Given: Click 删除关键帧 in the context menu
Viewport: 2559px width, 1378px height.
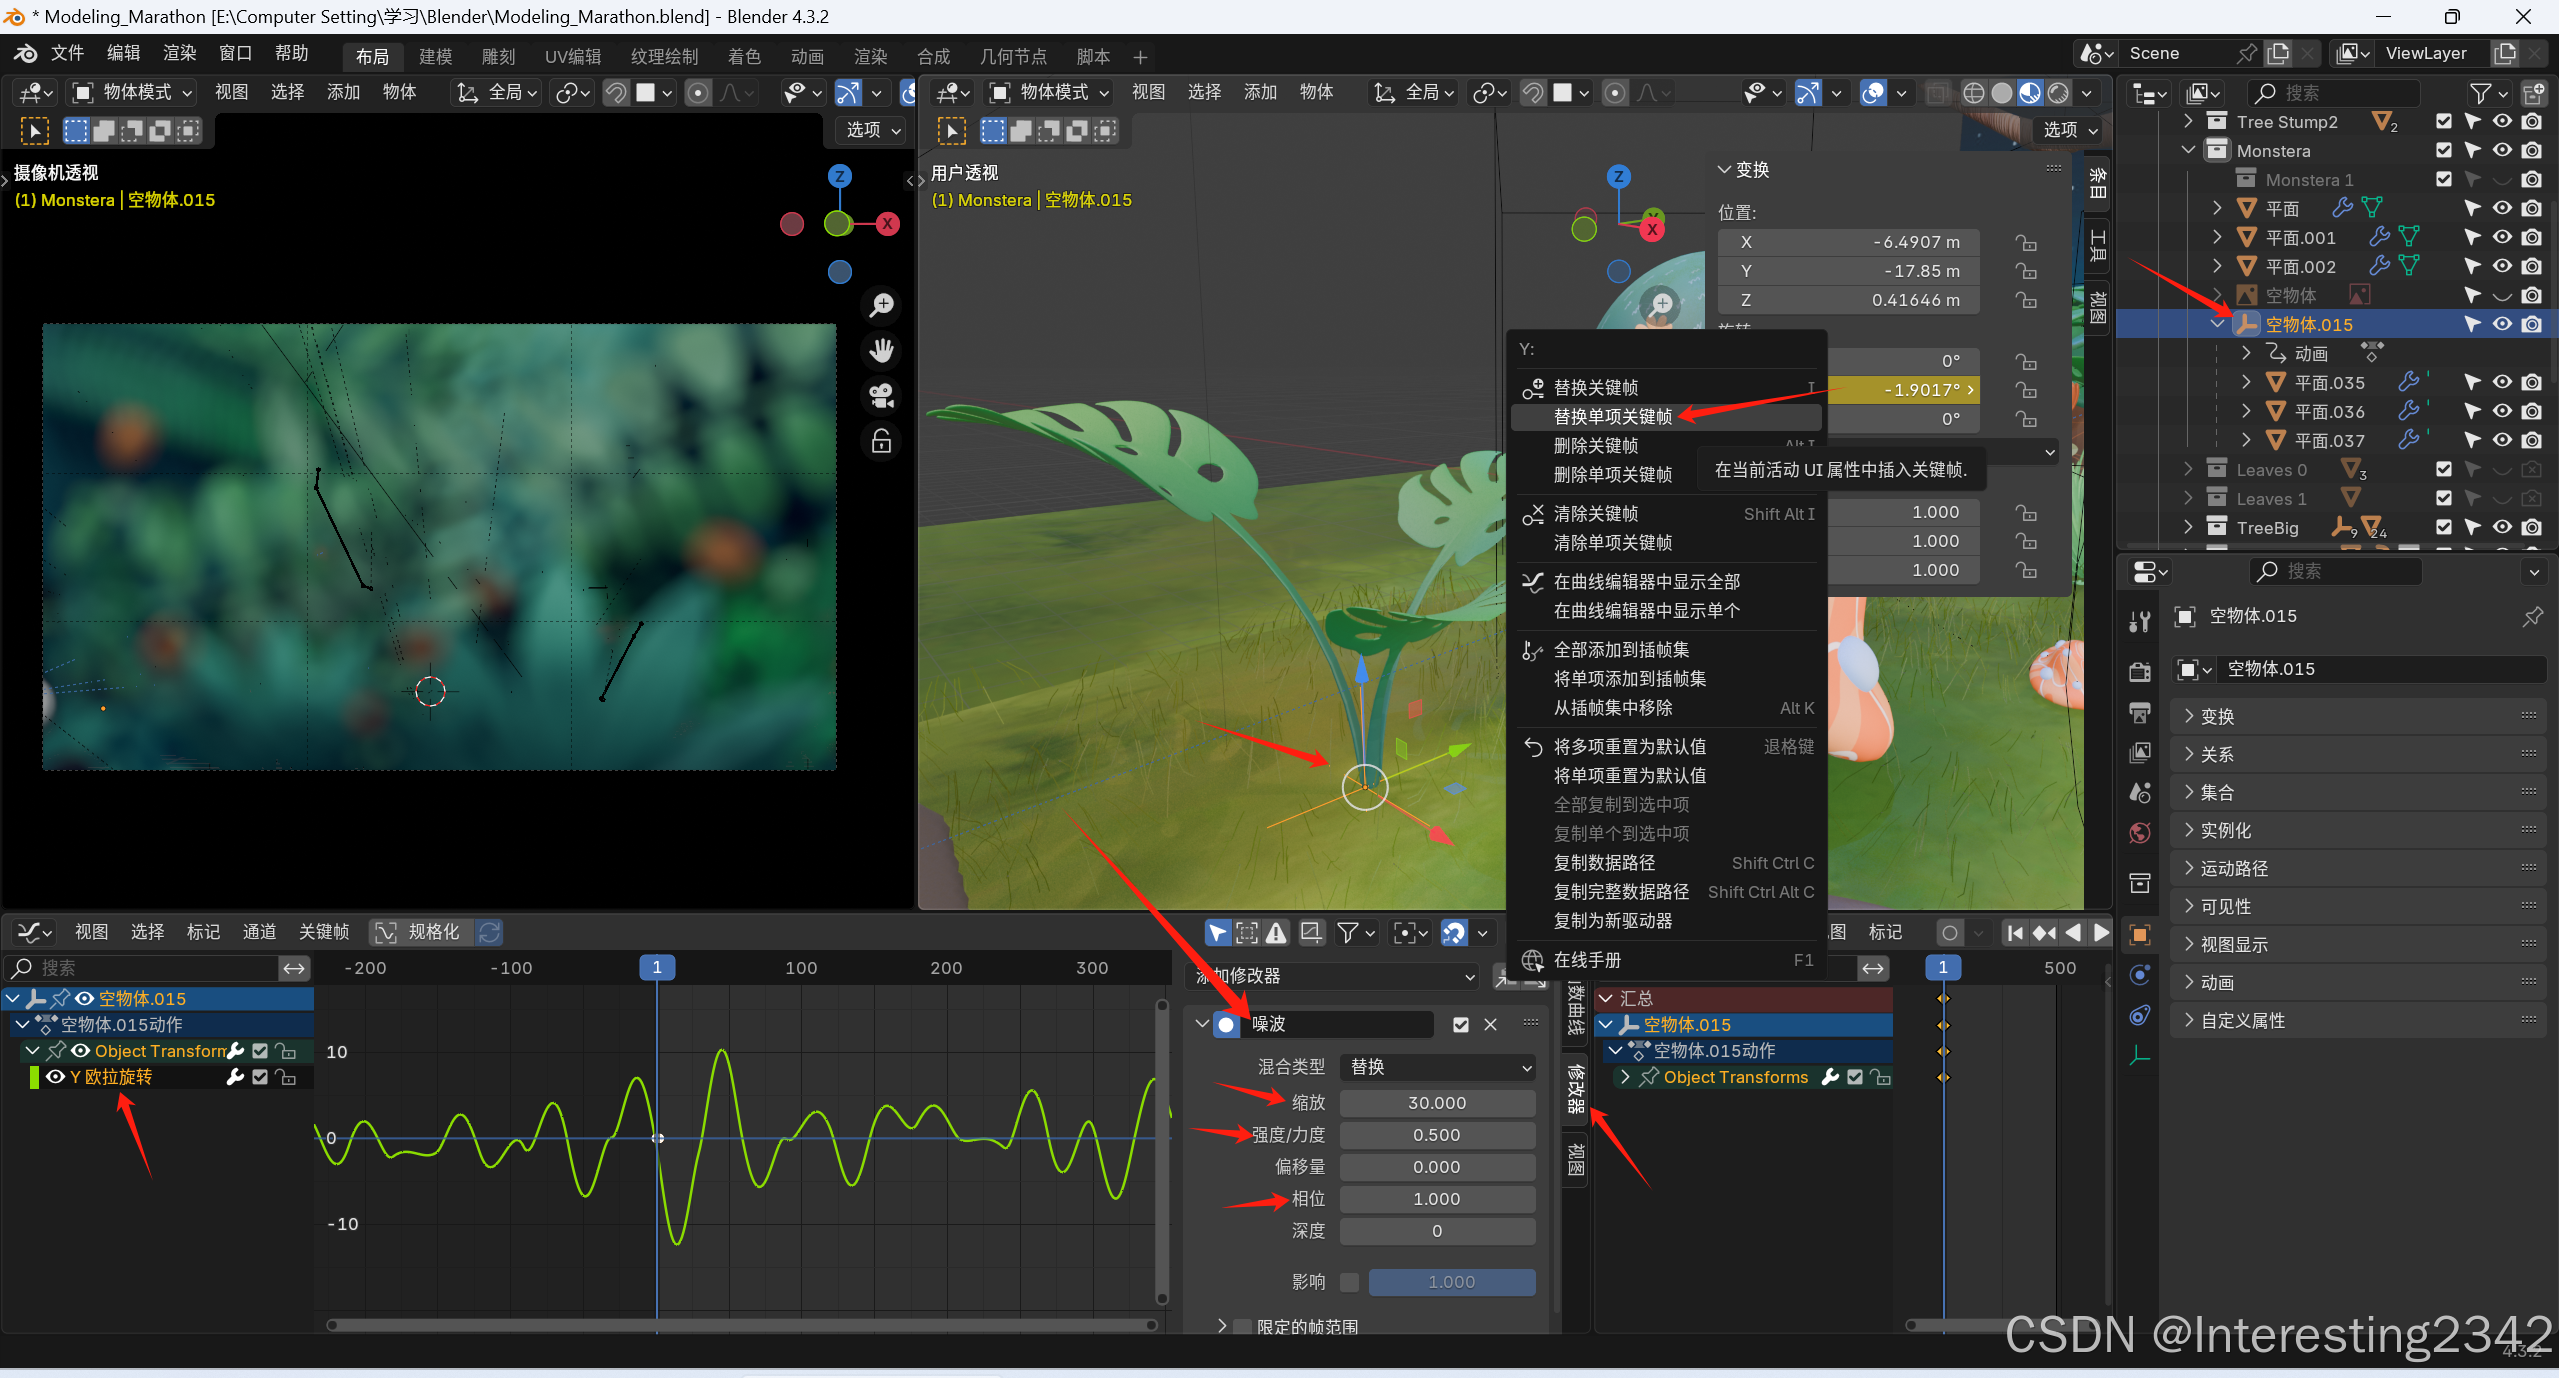Looking at the screenshot, I should click(x=1595, y=445).
